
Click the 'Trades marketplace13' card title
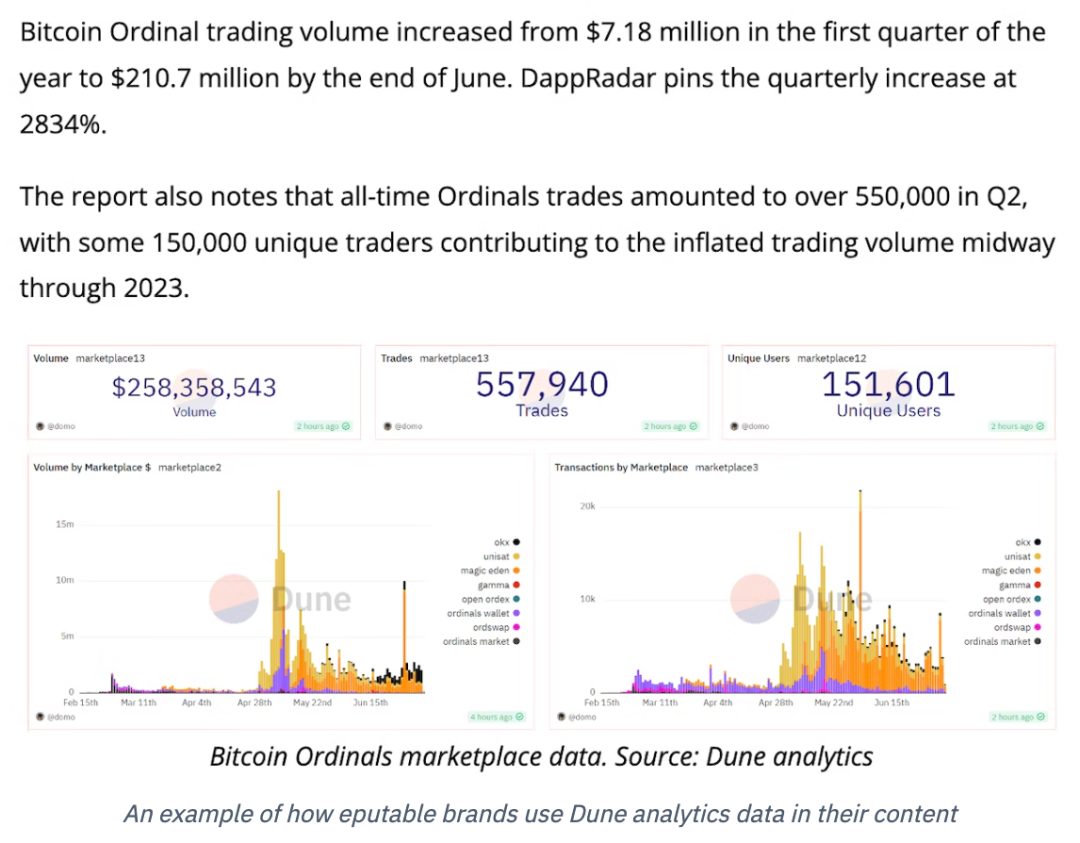click(x=435, y=358)
